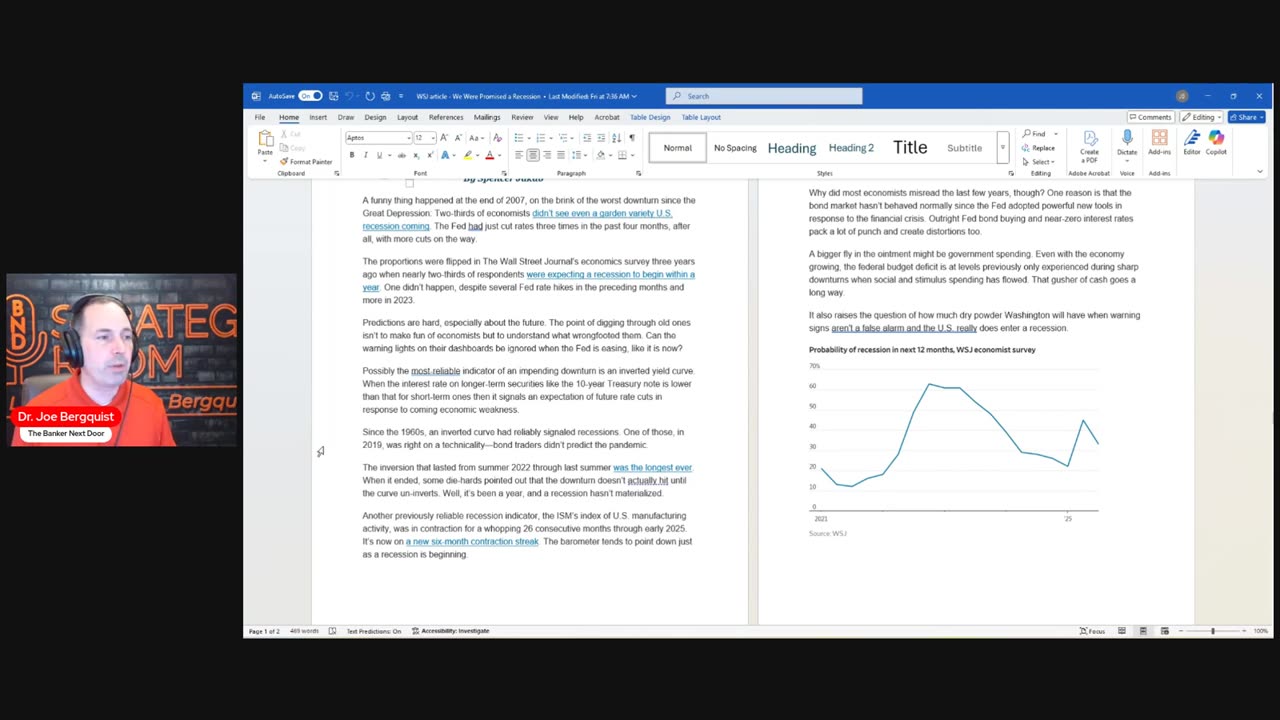
Task: Click the Shading paint bucket icon
Action: tap(601, 155)
